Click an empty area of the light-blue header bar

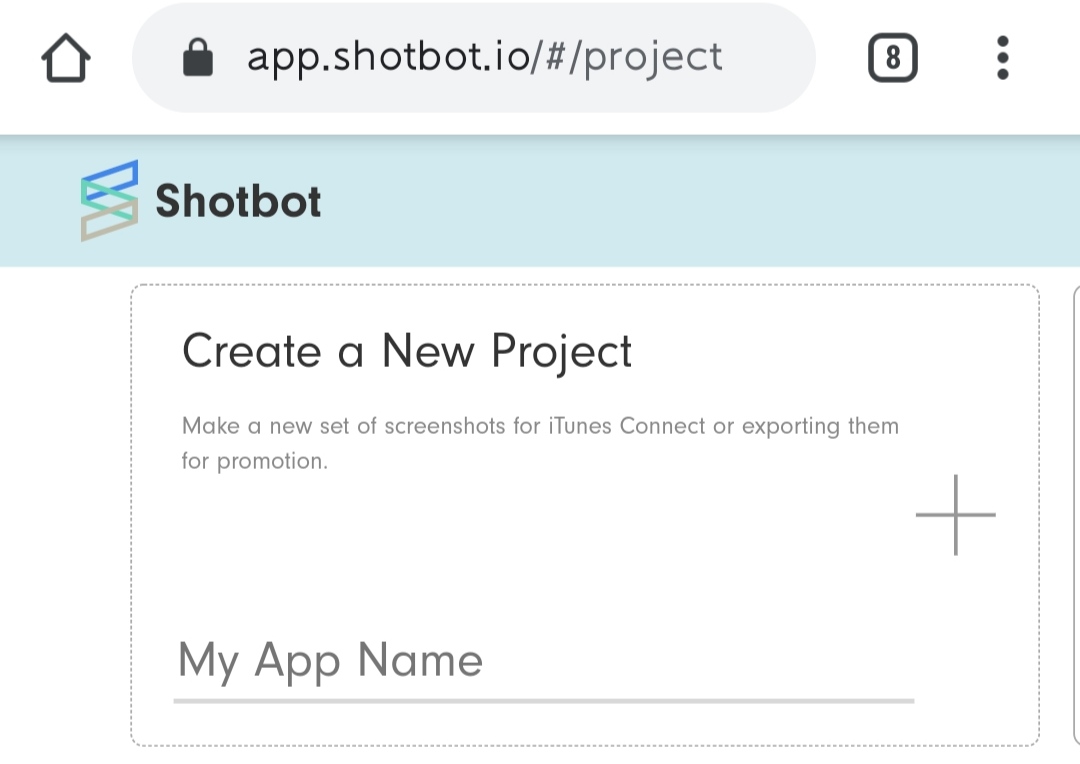(x=689, y=200)
